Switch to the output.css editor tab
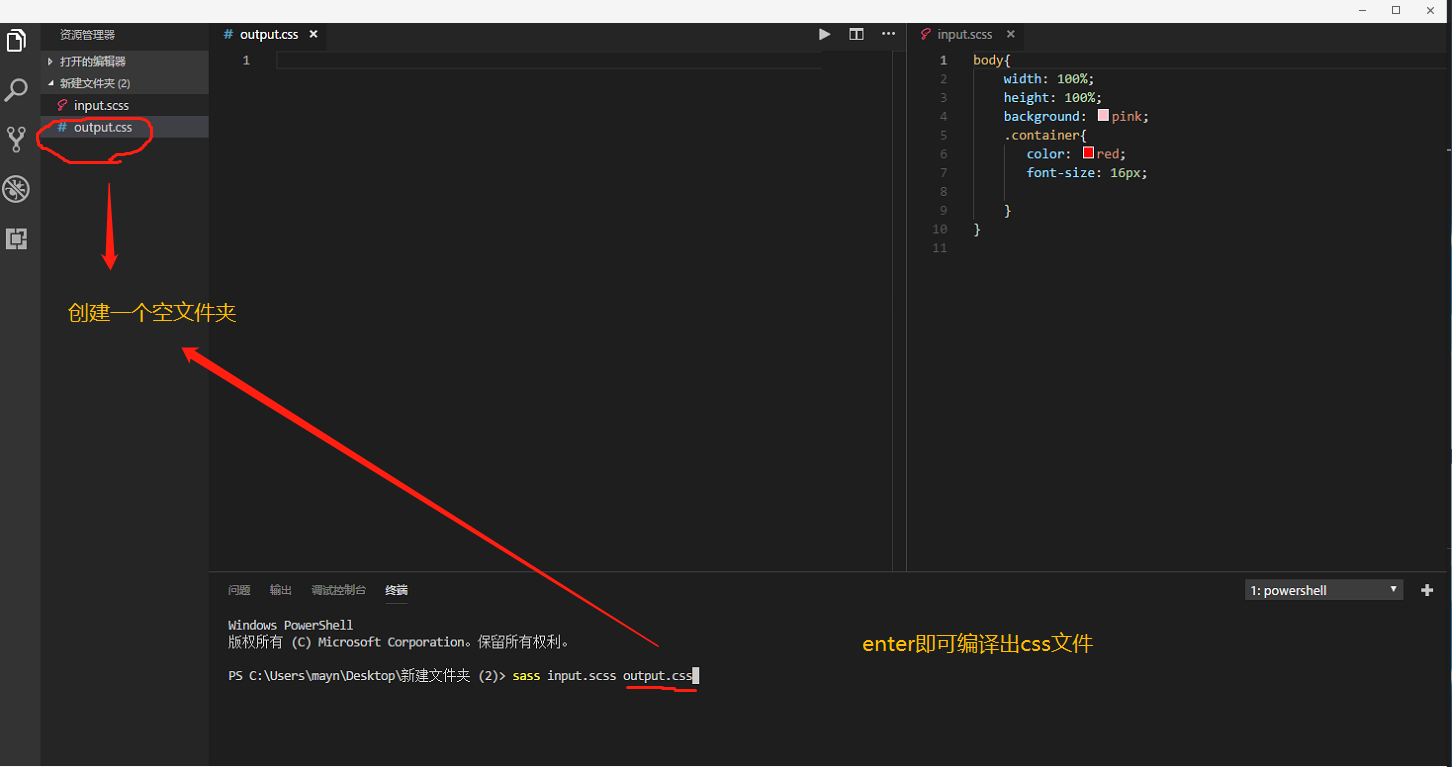The height and width of the screenshot is (767, 1452). coord(268,34)
